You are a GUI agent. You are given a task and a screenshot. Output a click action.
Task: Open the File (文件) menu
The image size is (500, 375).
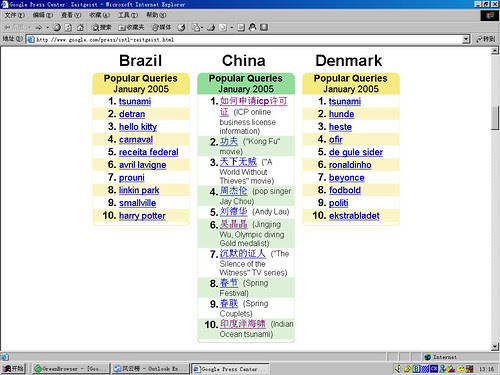pyautogui.click(x=14, y=15)
